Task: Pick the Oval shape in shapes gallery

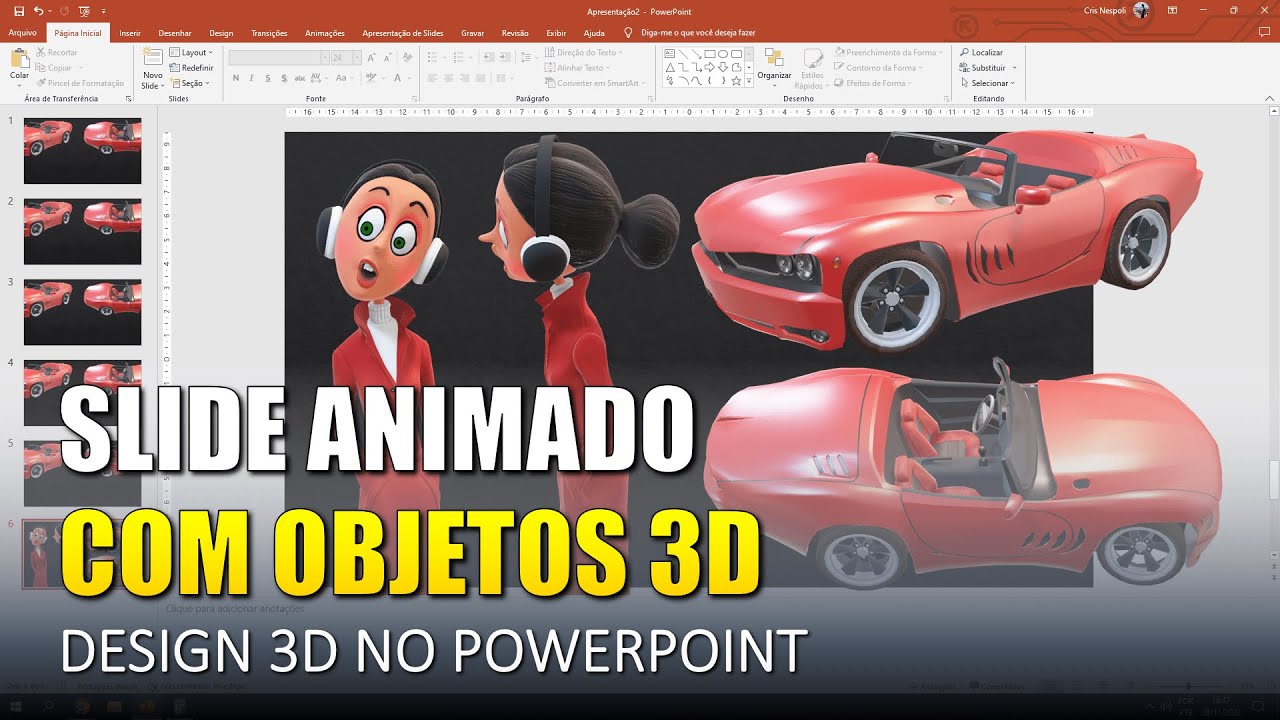Action: (722, 53)
